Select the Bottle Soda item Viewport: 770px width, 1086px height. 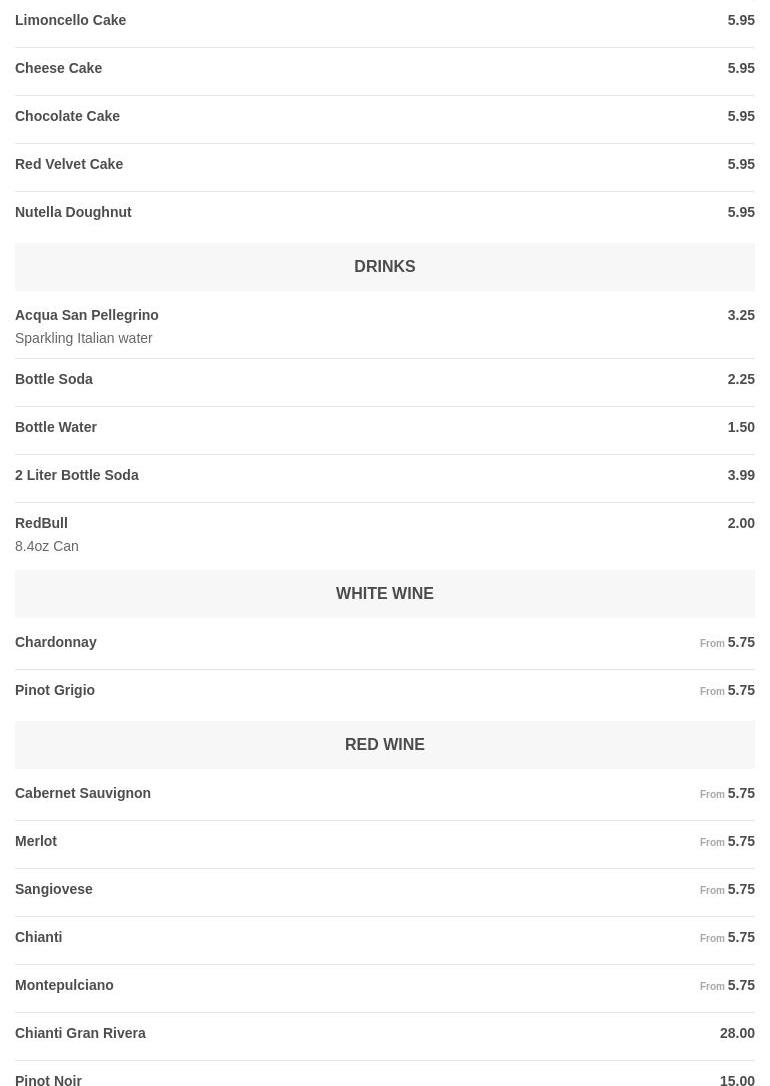(54, 379)
